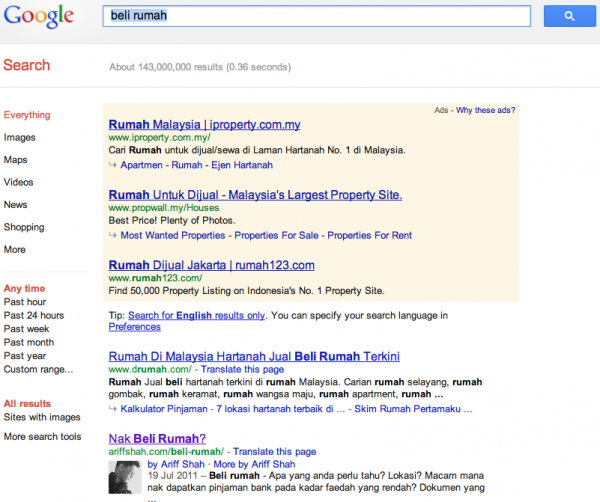Click the Google logo
The width and height of the screenshot is (600, 502).
pos(38,16)
